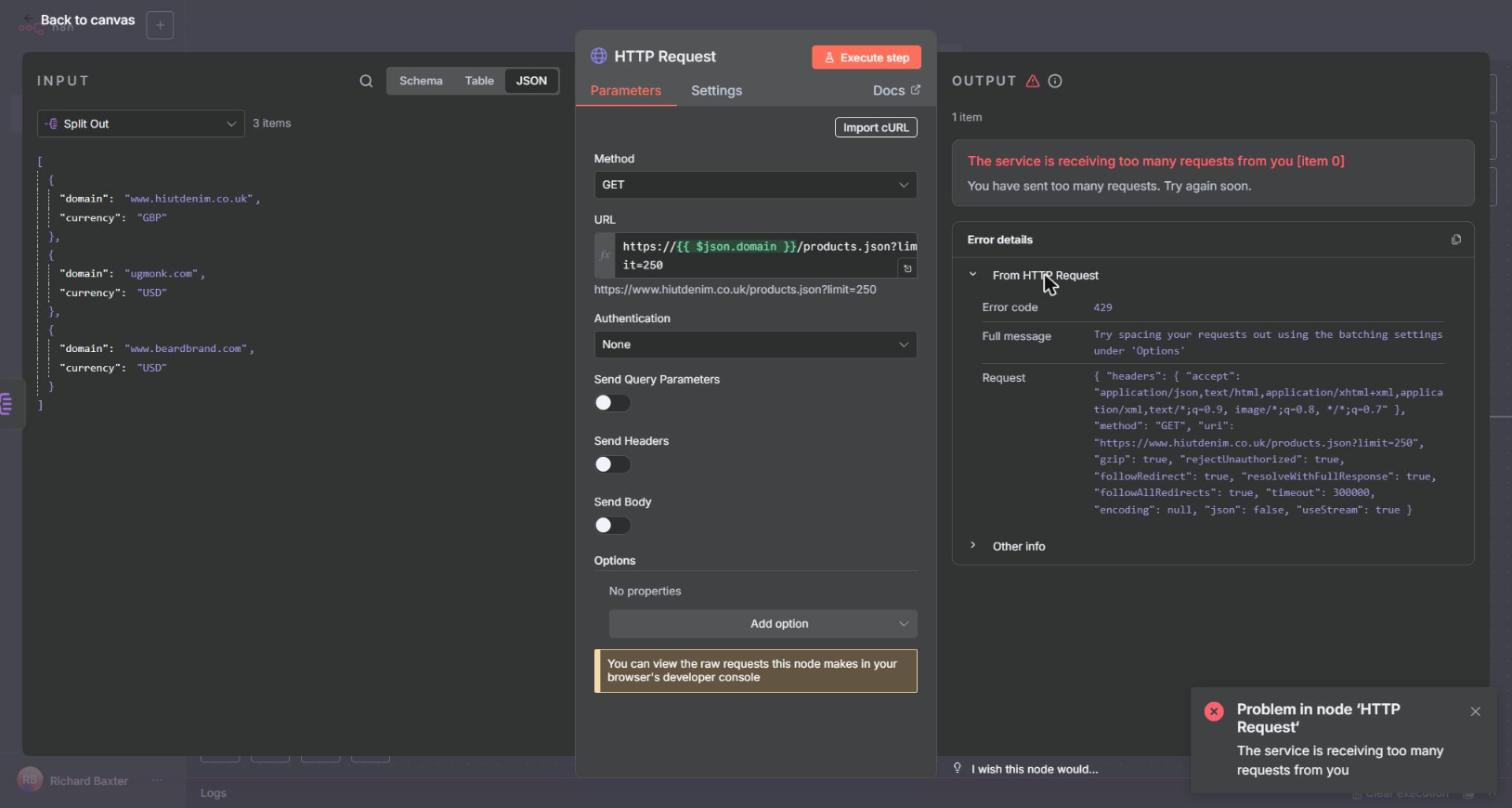Click the search icon in Input panel

click(366, 81)
